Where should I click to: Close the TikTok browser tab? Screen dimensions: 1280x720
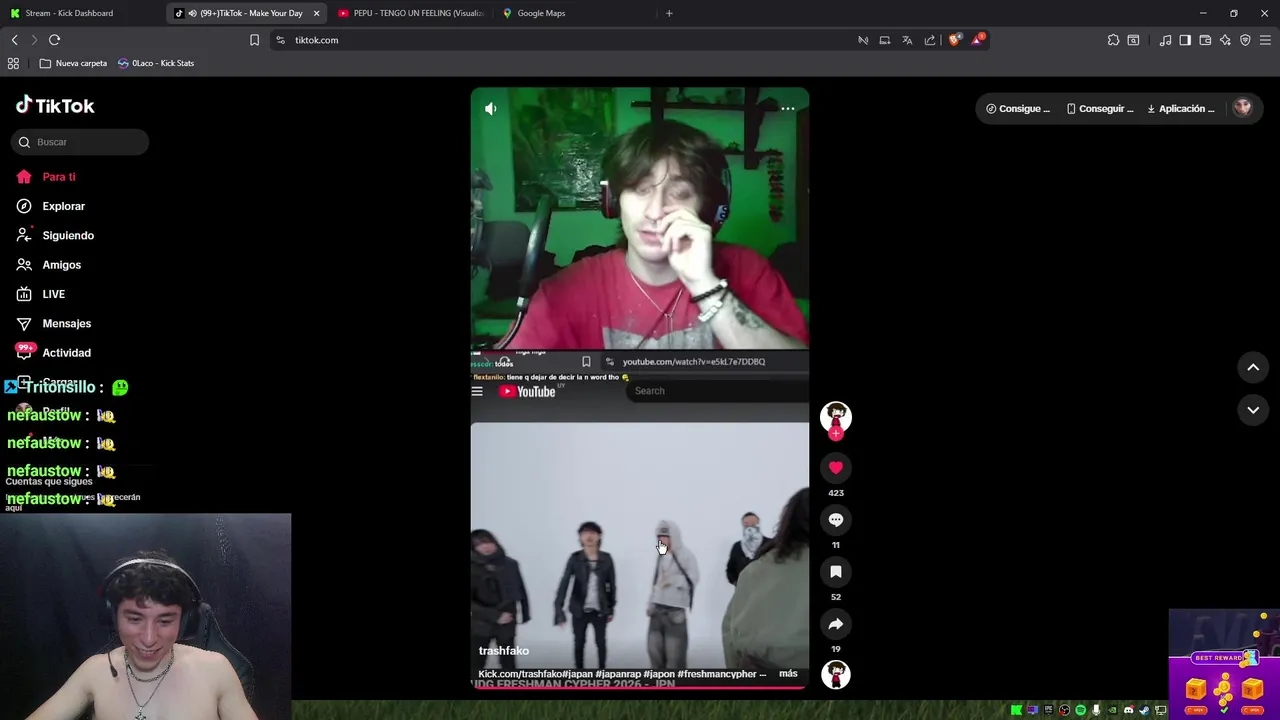coord(316,13)
